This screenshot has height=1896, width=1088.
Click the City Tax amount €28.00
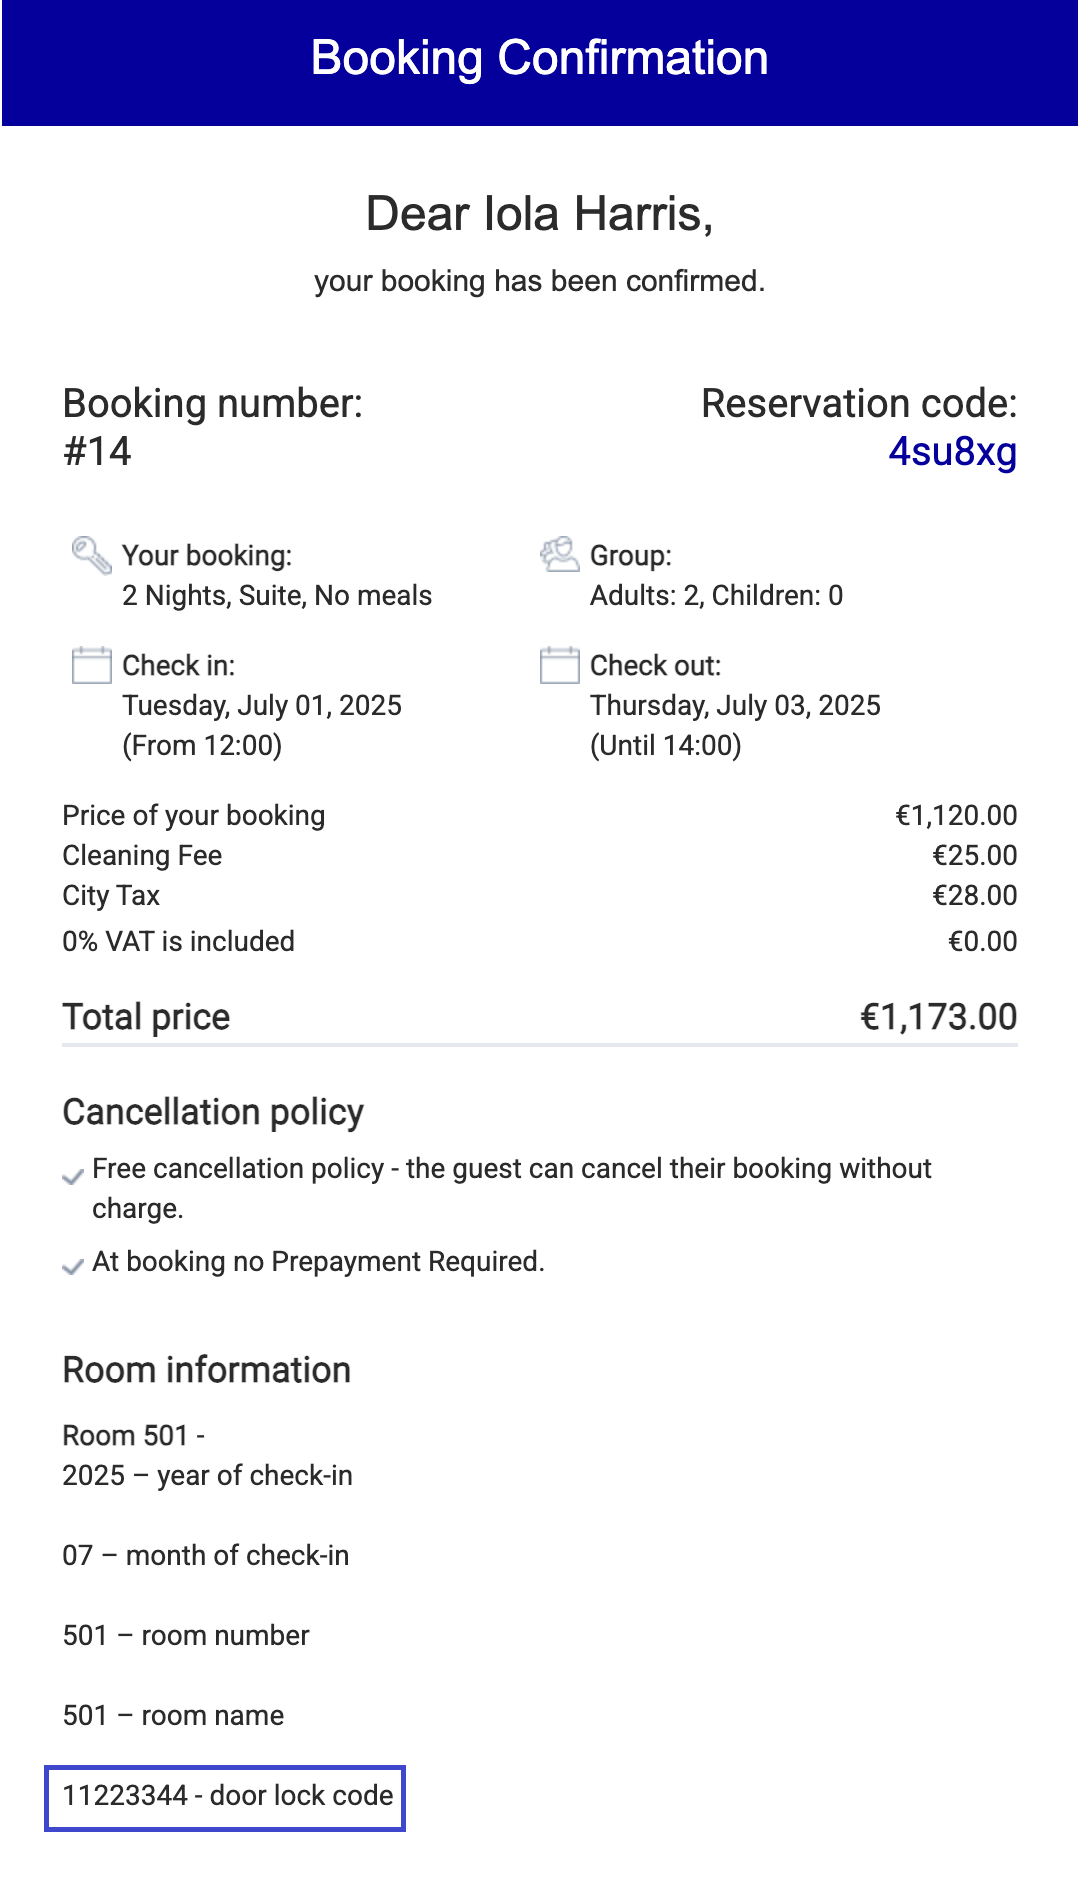974,895
